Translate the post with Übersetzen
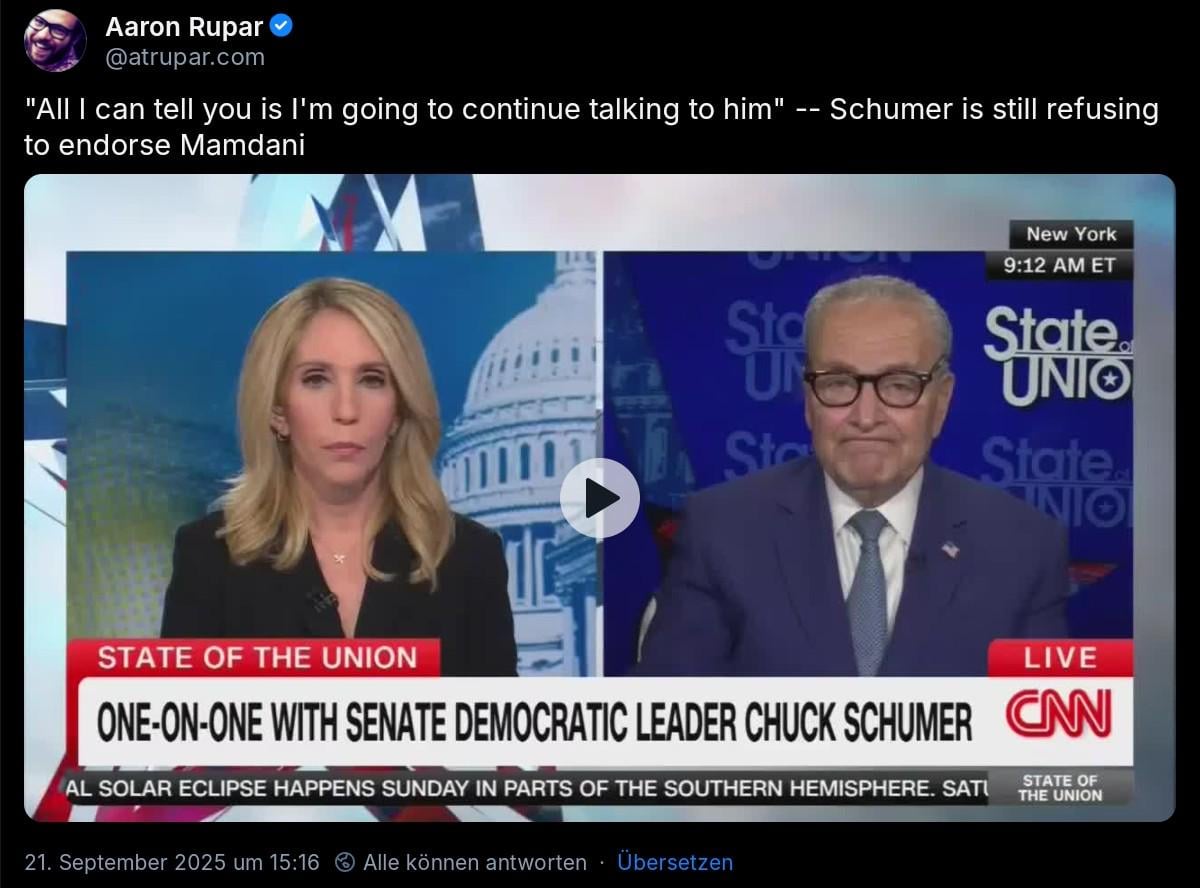Image resolution: width=1200 pixels, height=888 pixels. pyautogui.click(x=675, y=862)
